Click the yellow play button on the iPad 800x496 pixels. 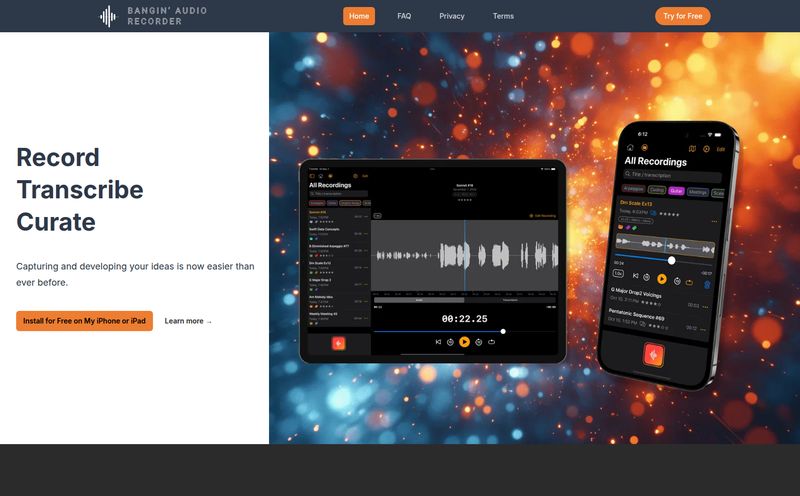tap(464, 342)
